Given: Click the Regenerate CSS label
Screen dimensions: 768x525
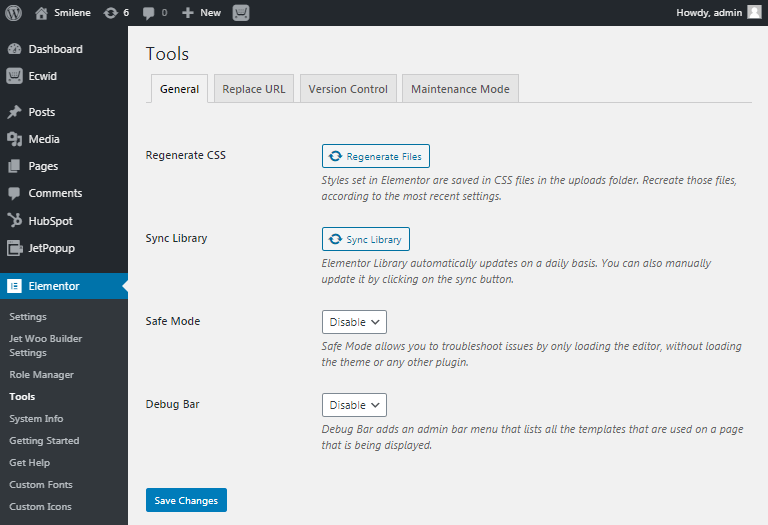Looking at the screenshot, I should [x=186, y=155].
